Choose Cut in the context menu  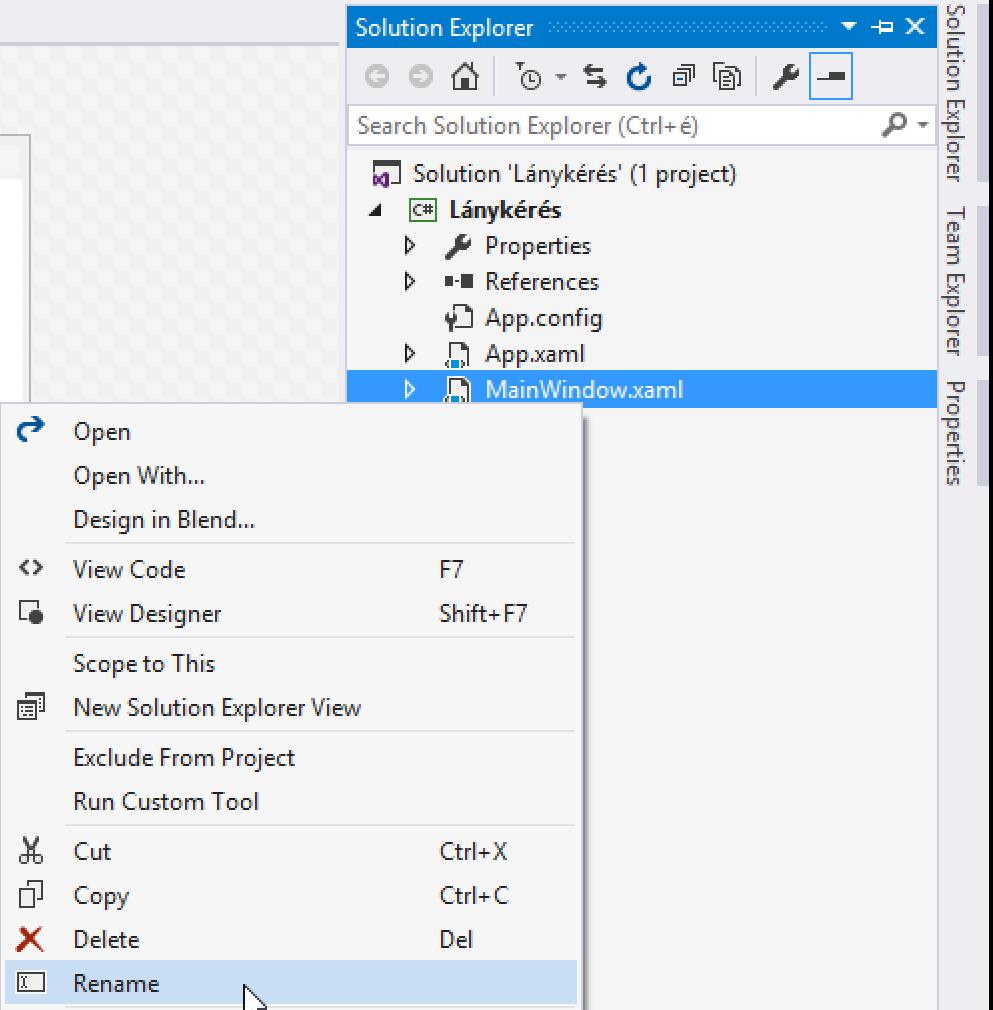click(290, 852)
